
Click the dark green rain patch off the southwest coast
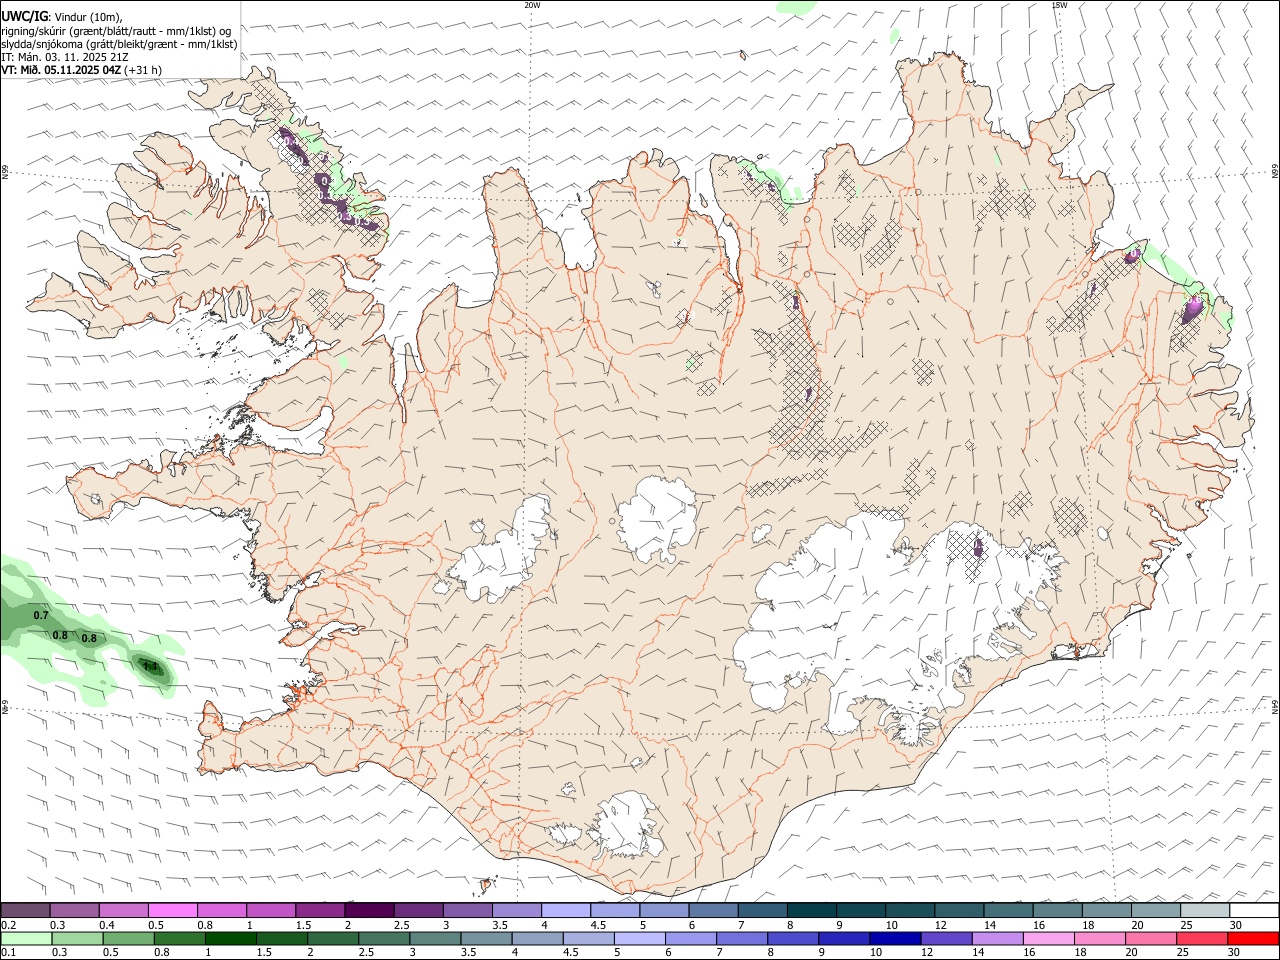153,668
